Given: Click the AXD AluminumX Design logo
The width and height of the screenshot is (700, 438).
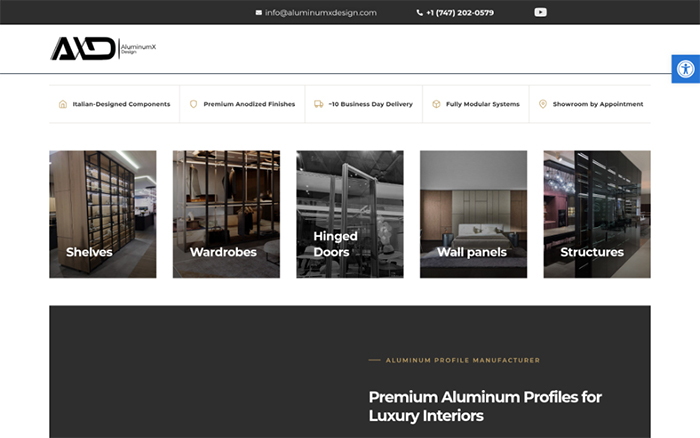Looking at the screenshot, I should (103, 48).
